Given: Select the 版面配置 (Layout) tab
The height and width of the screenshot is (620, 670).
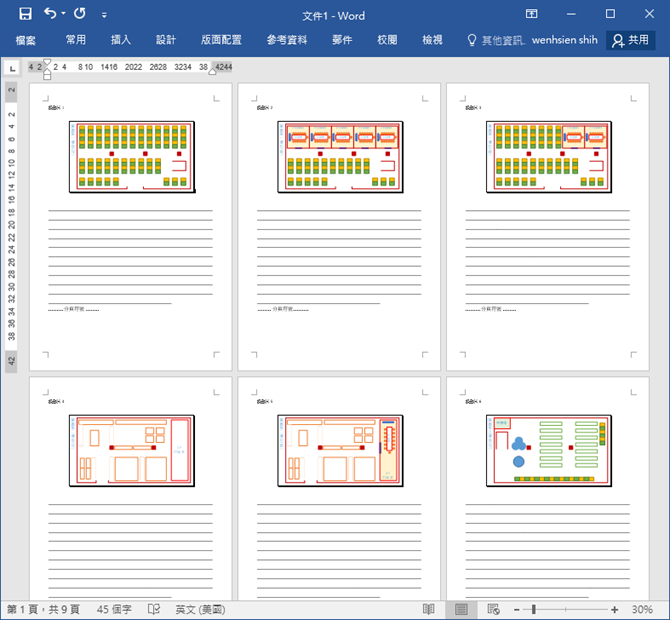Looking at the screenshot, I should pos(221,40).
